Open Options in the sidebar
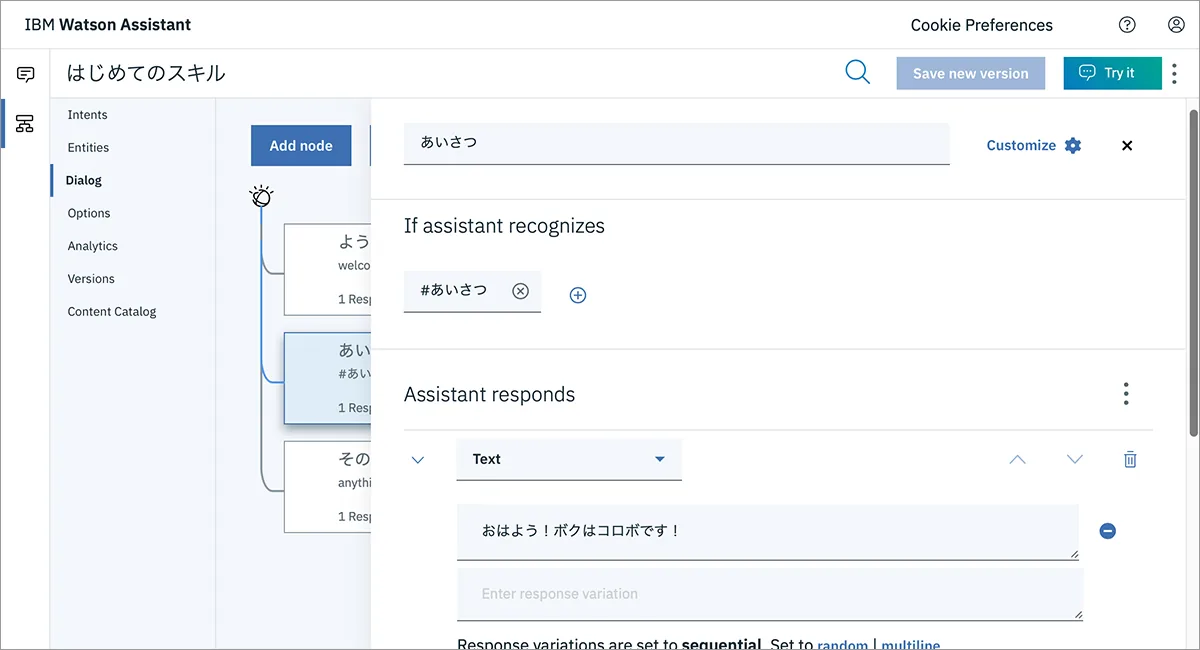1200x650 pixels. [x=89, y=213]
